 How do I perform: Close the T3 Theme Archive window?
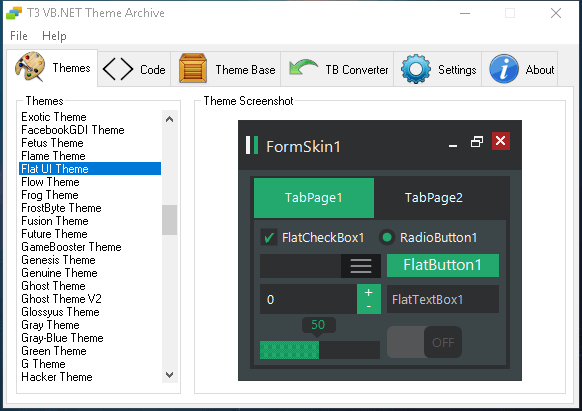click(556, 13)
